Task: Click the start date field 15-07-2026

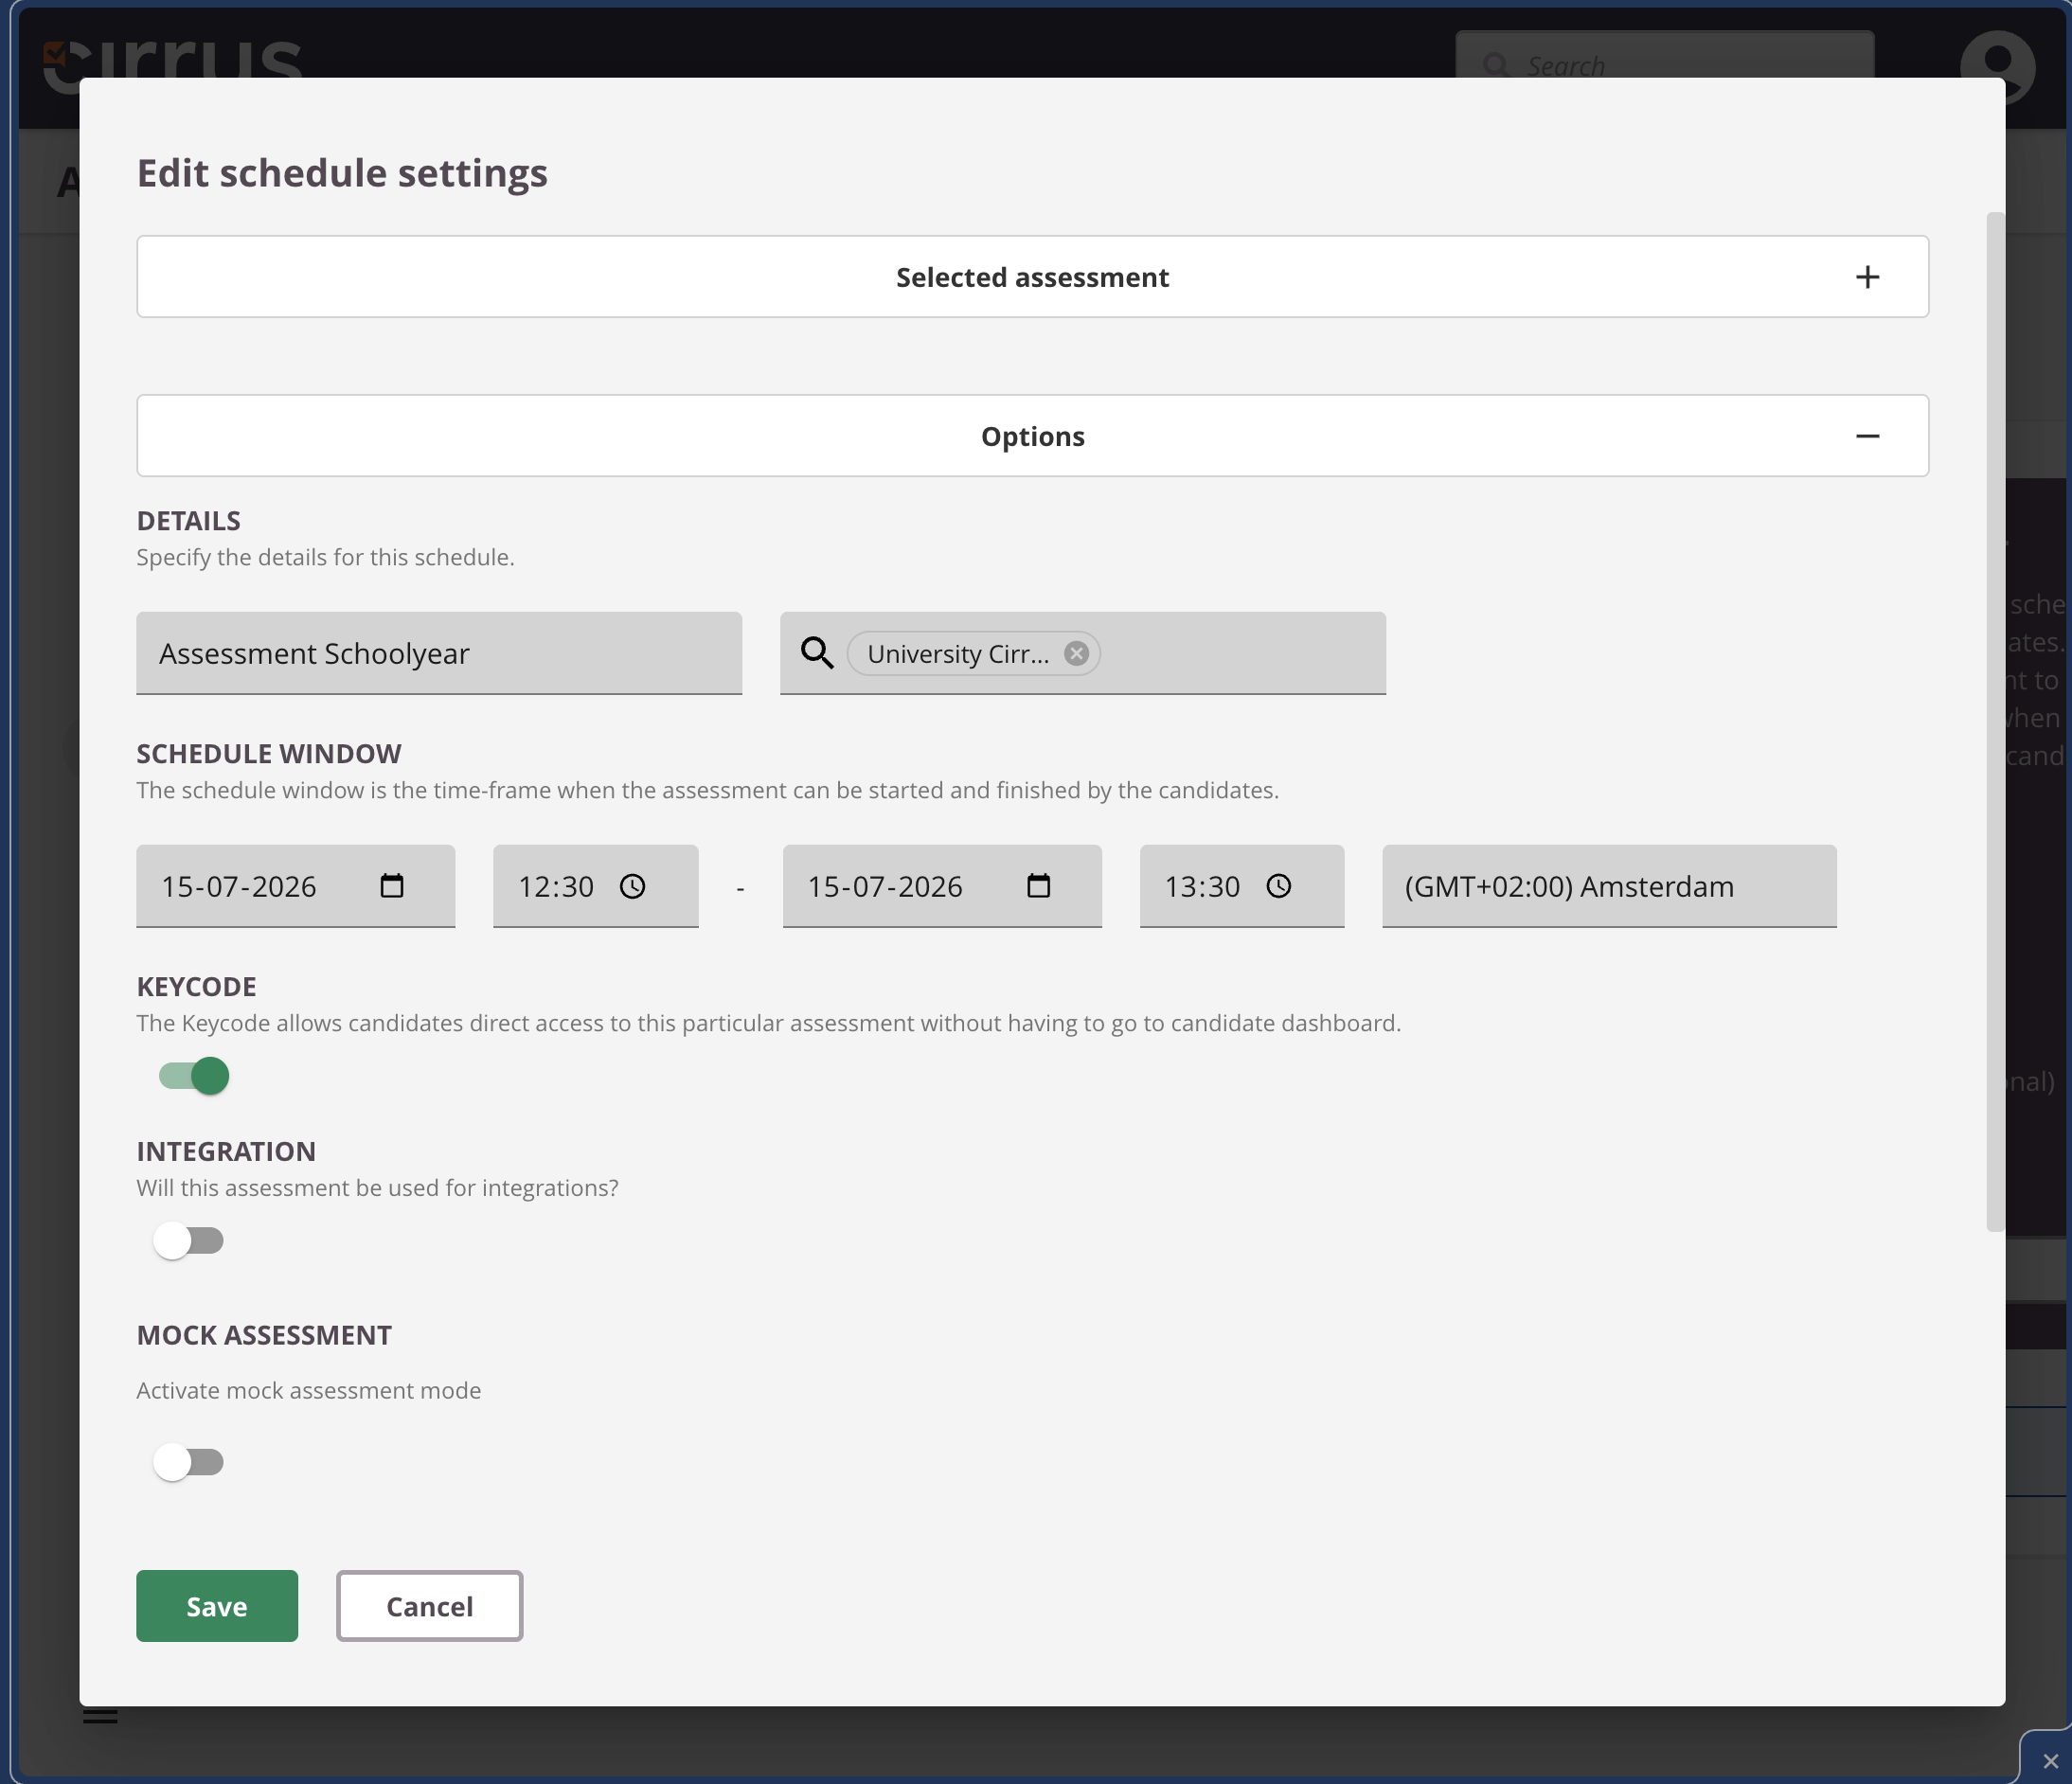Action: coord(296,886)
